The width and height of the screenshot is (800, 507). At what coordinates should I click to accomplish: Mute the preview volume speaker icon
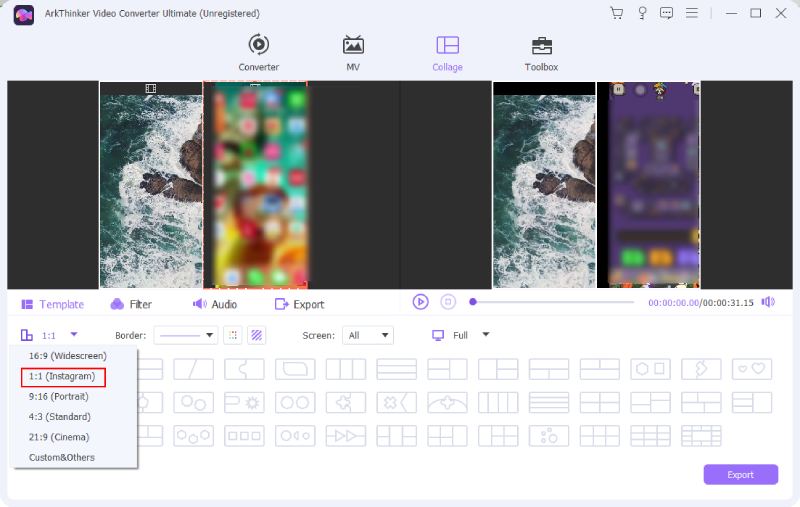768,302
